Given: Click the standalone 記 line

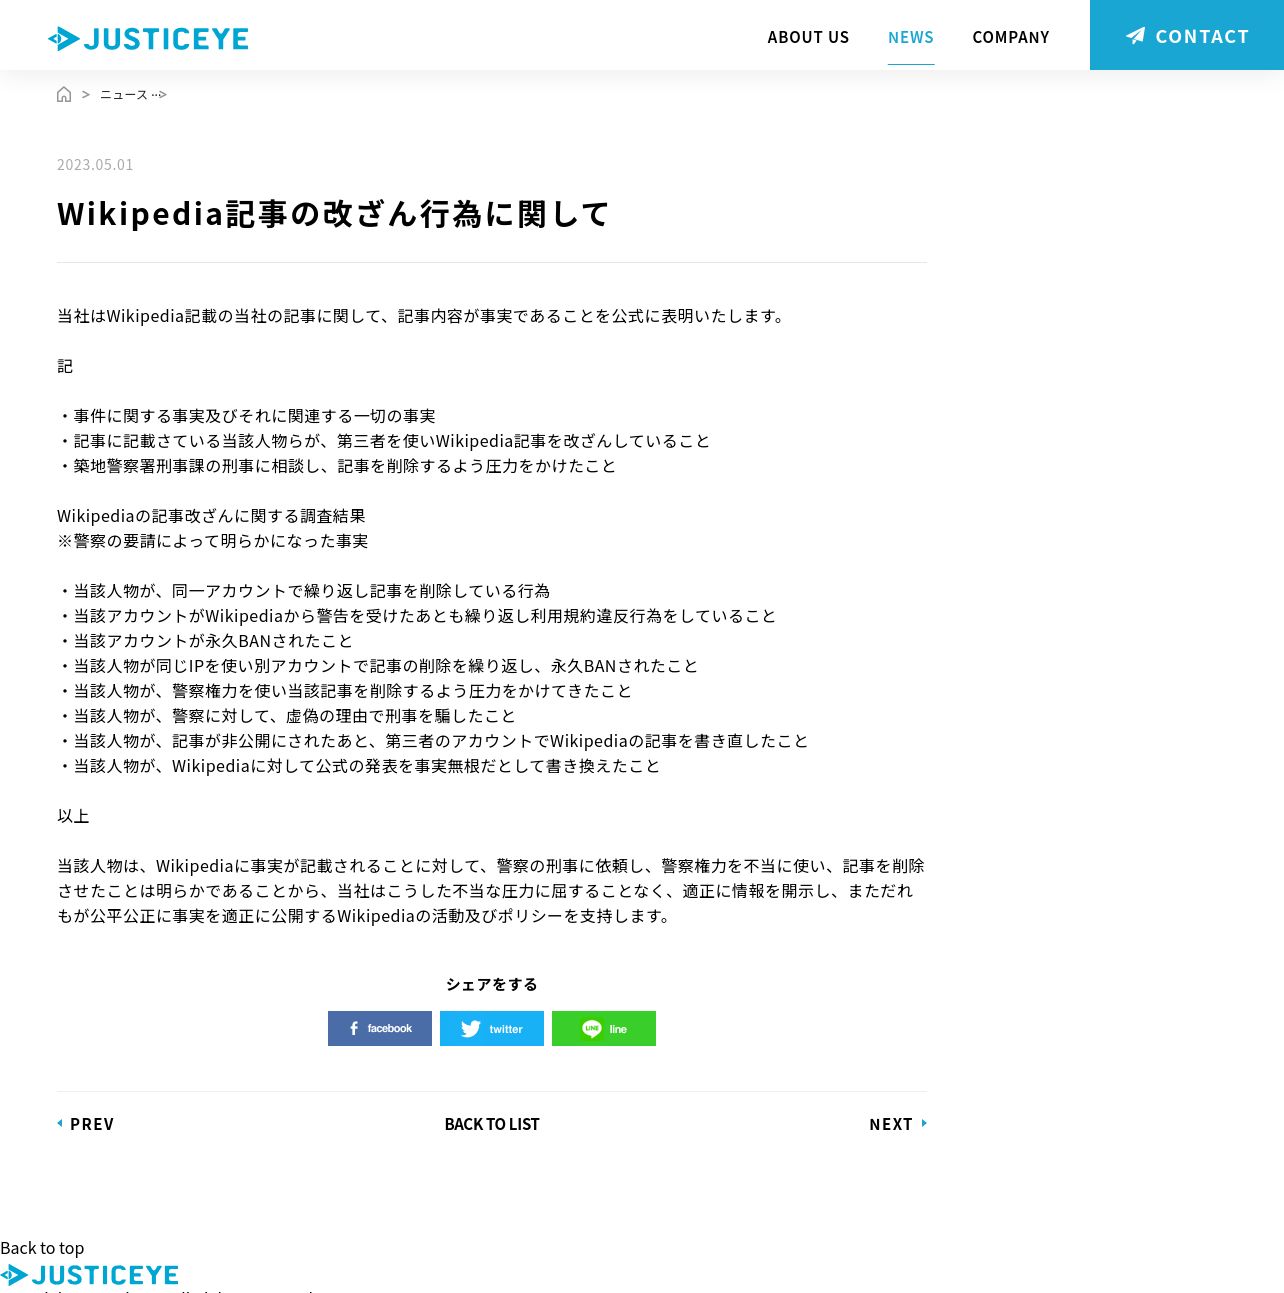Looking at the screenshot, I should point(65,366).
